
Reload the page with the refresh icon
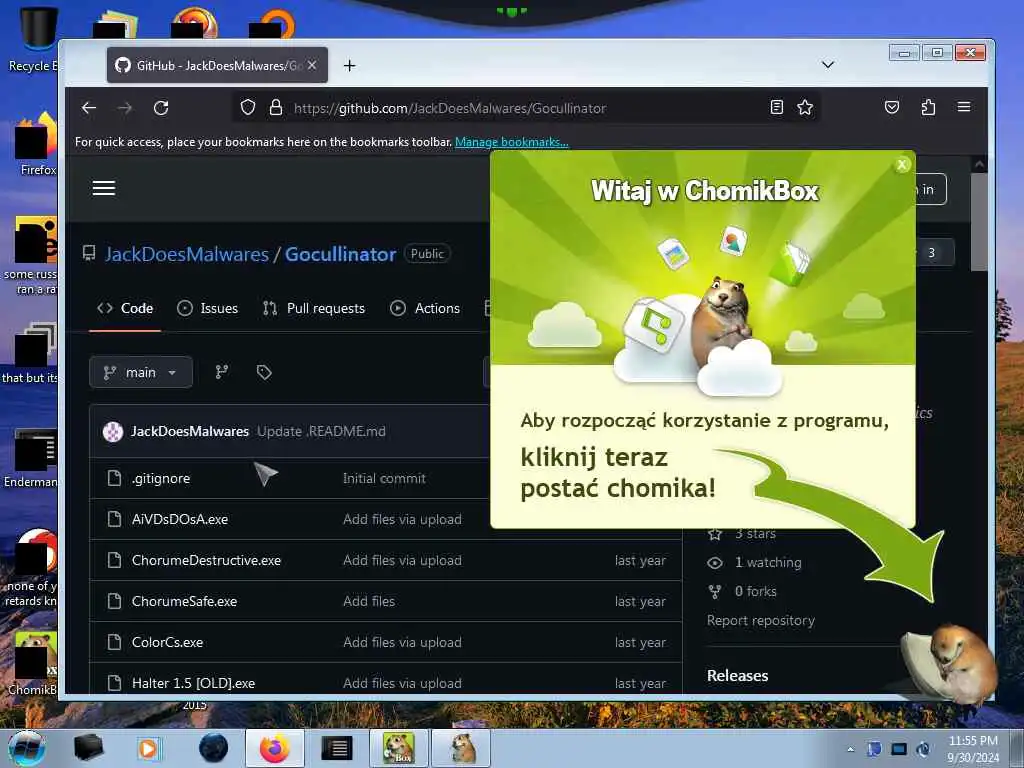pos(161,108)
